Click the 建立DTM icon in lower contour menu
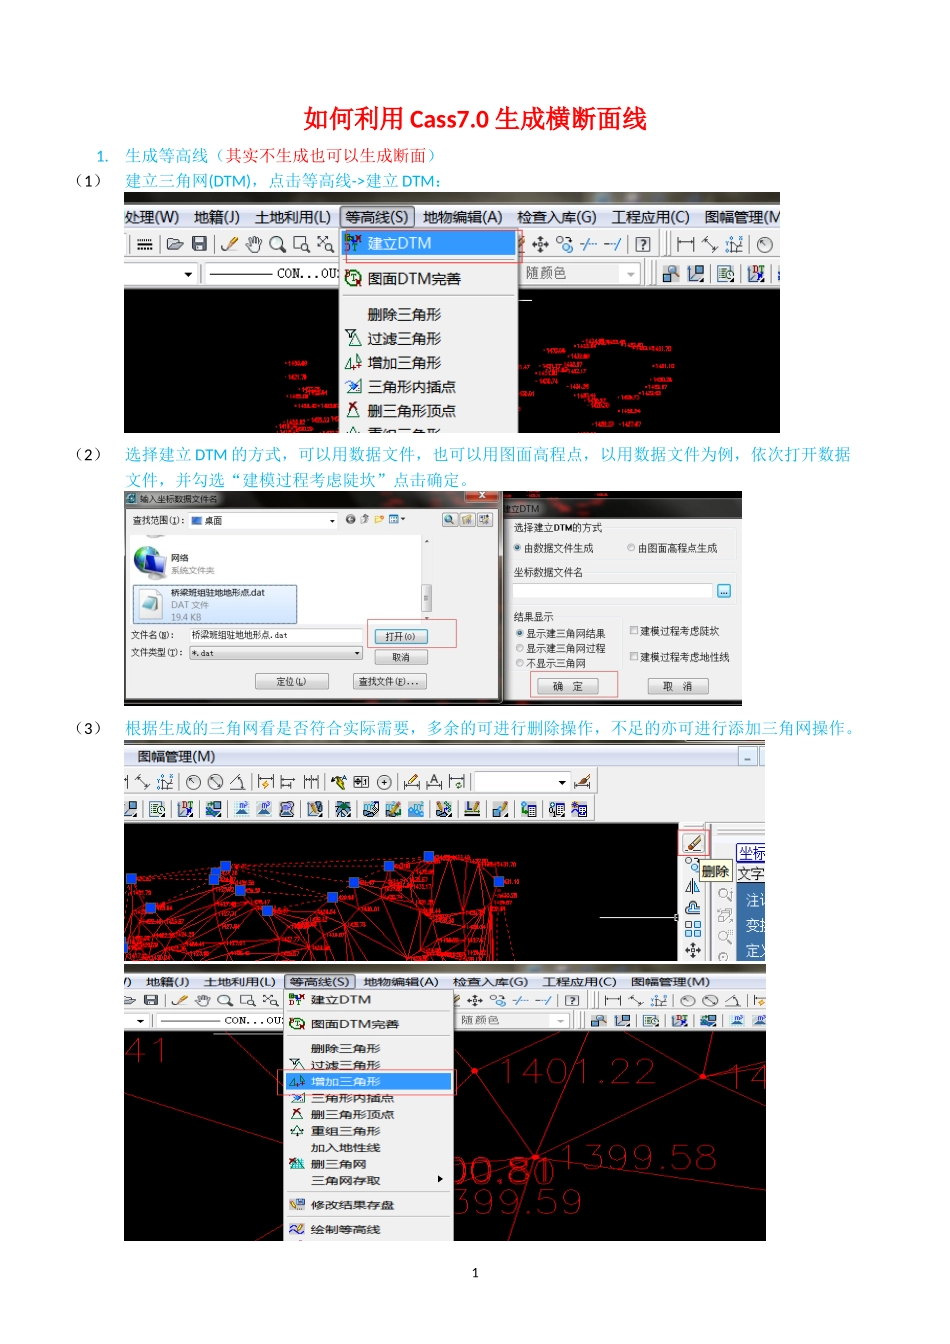This screenshot has height=1344, width=950. coord(297,999)
